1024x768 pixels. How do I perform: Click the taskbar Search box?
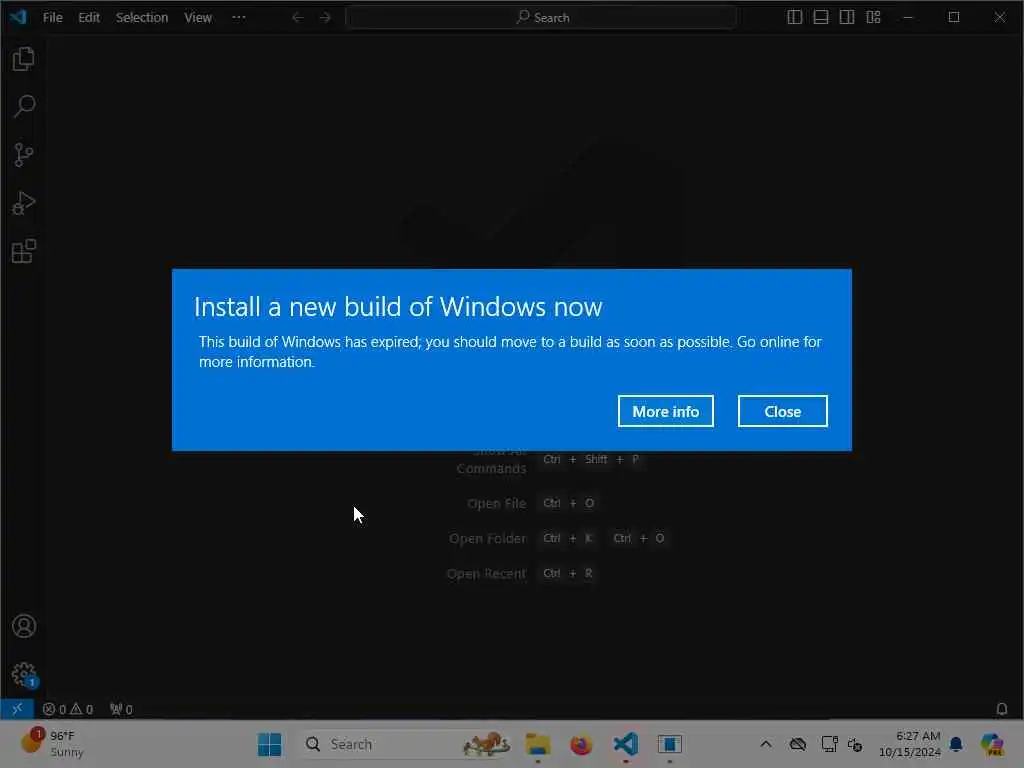tap(405, 744)
